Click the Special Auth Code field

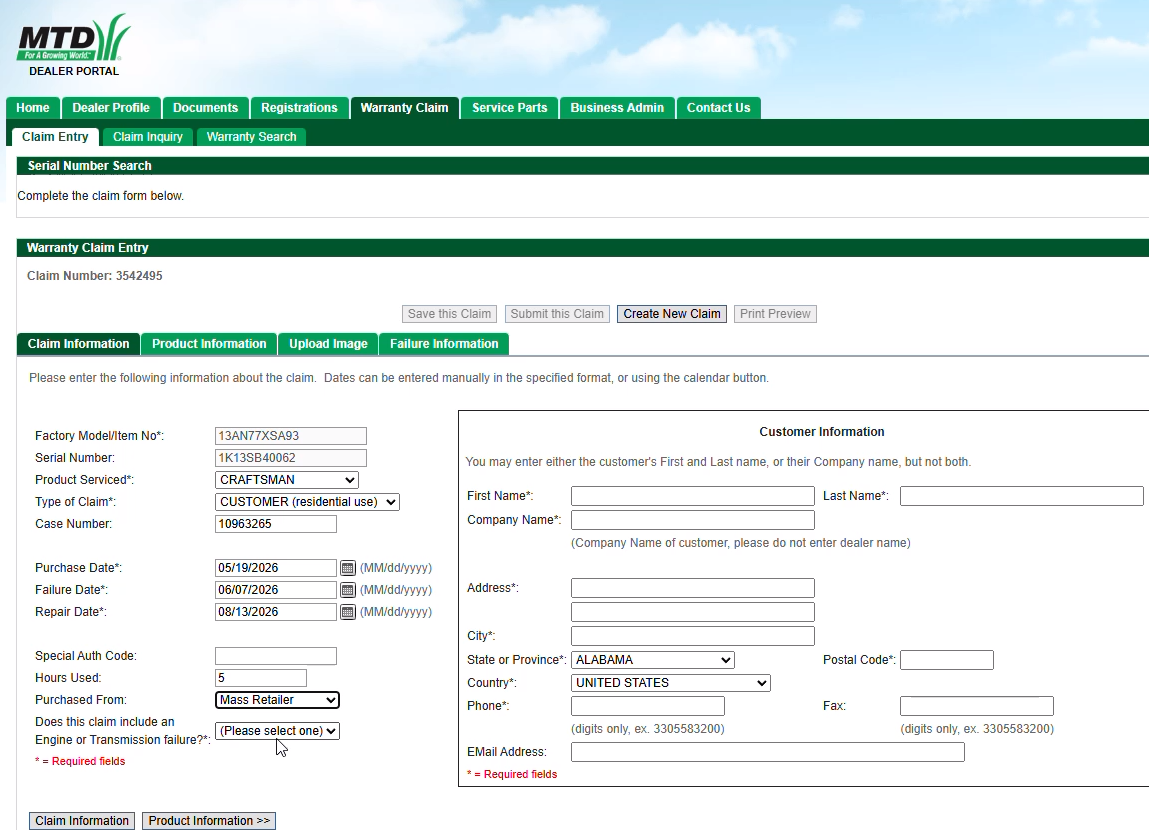(x=276, y=656)
